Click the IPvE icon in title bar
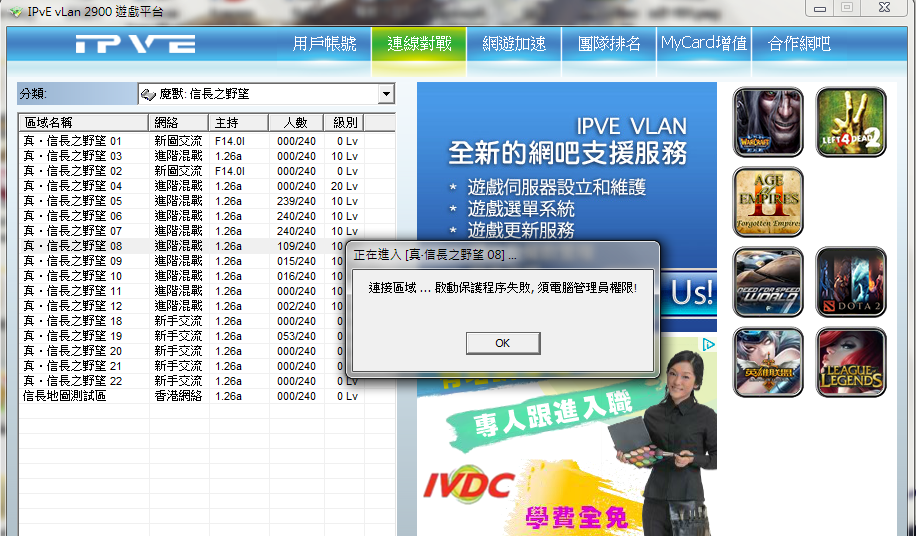Screen dimensions: 916x536 [17, 11]
